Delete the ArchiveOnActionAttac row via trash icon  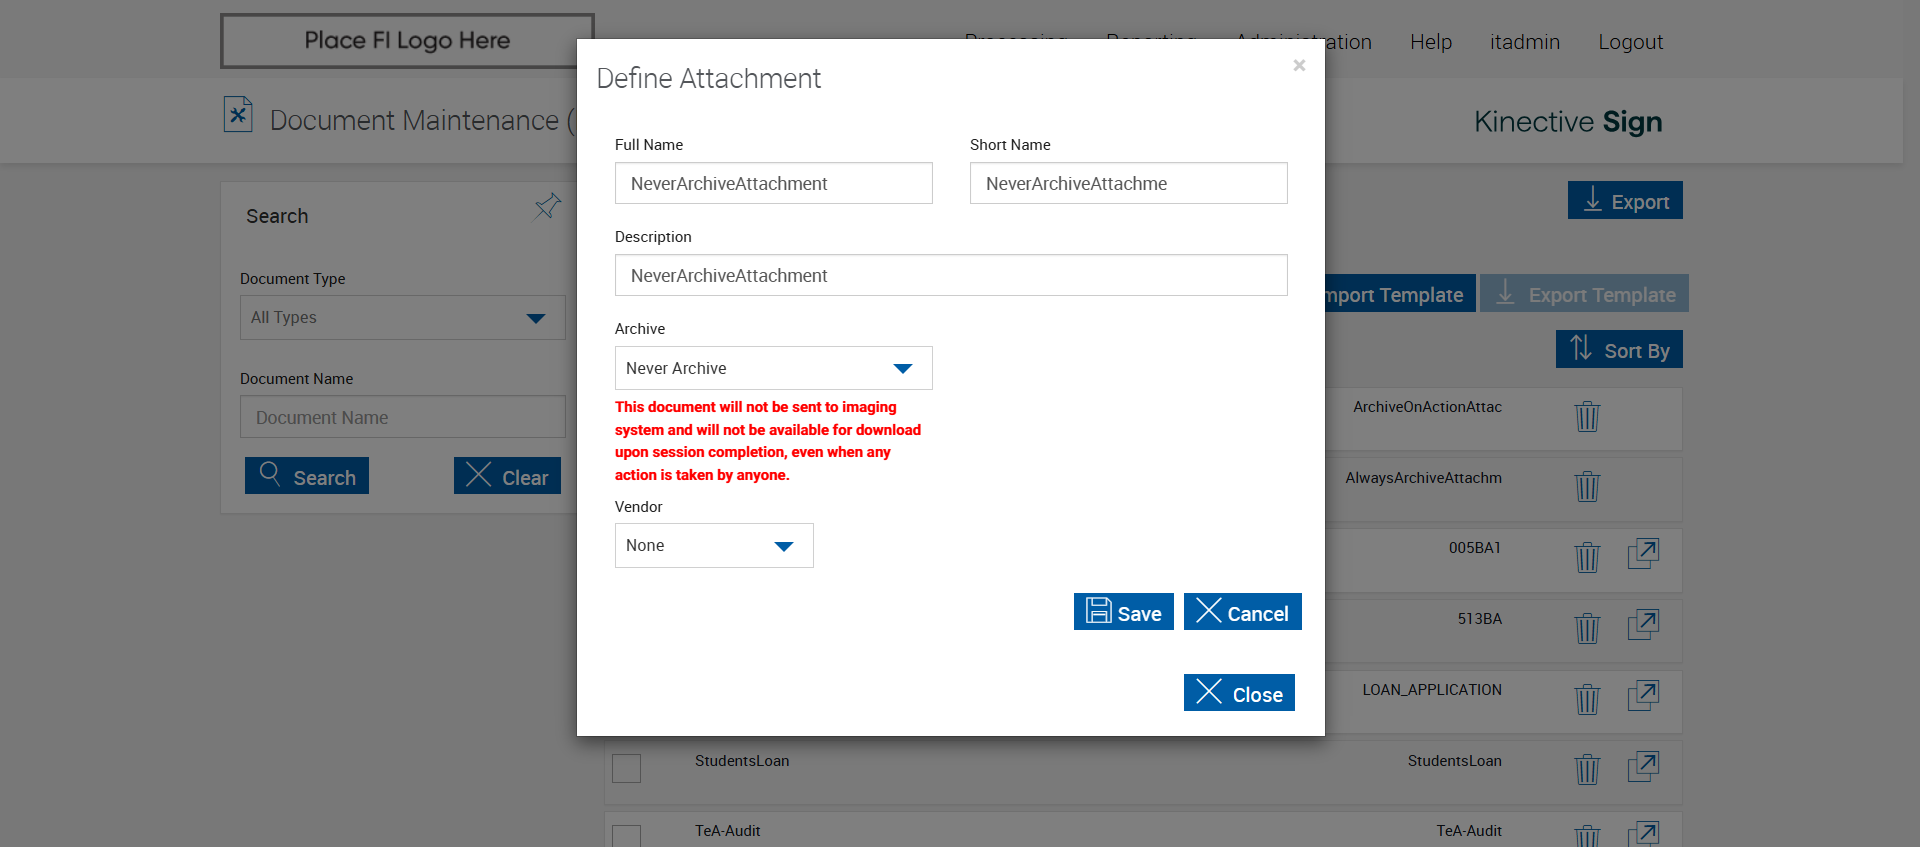coord(1587,416)
